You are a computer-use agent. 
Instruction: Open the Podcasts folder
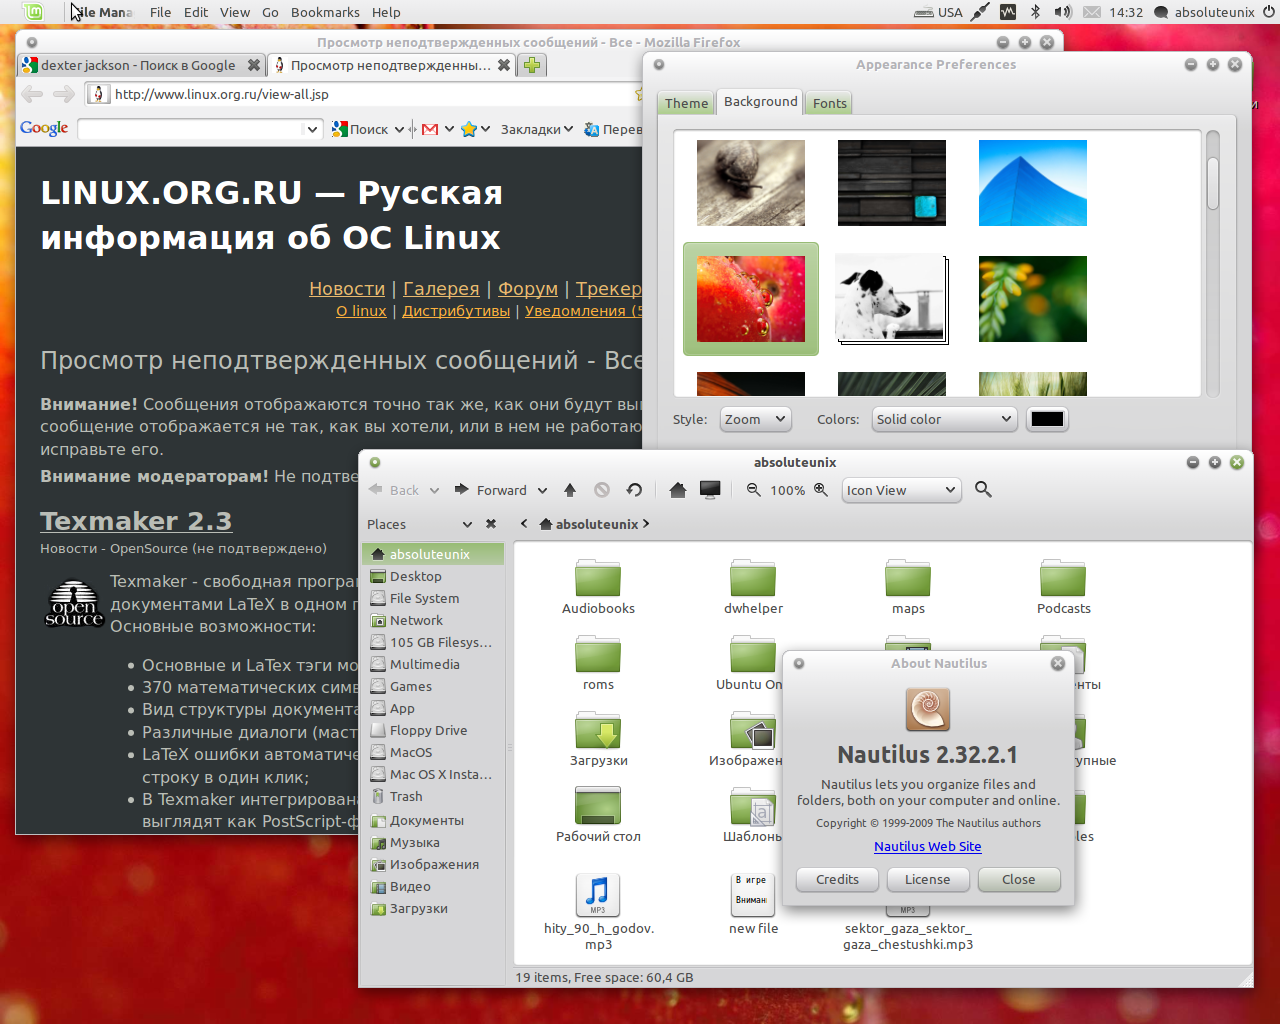point(1063,586)
